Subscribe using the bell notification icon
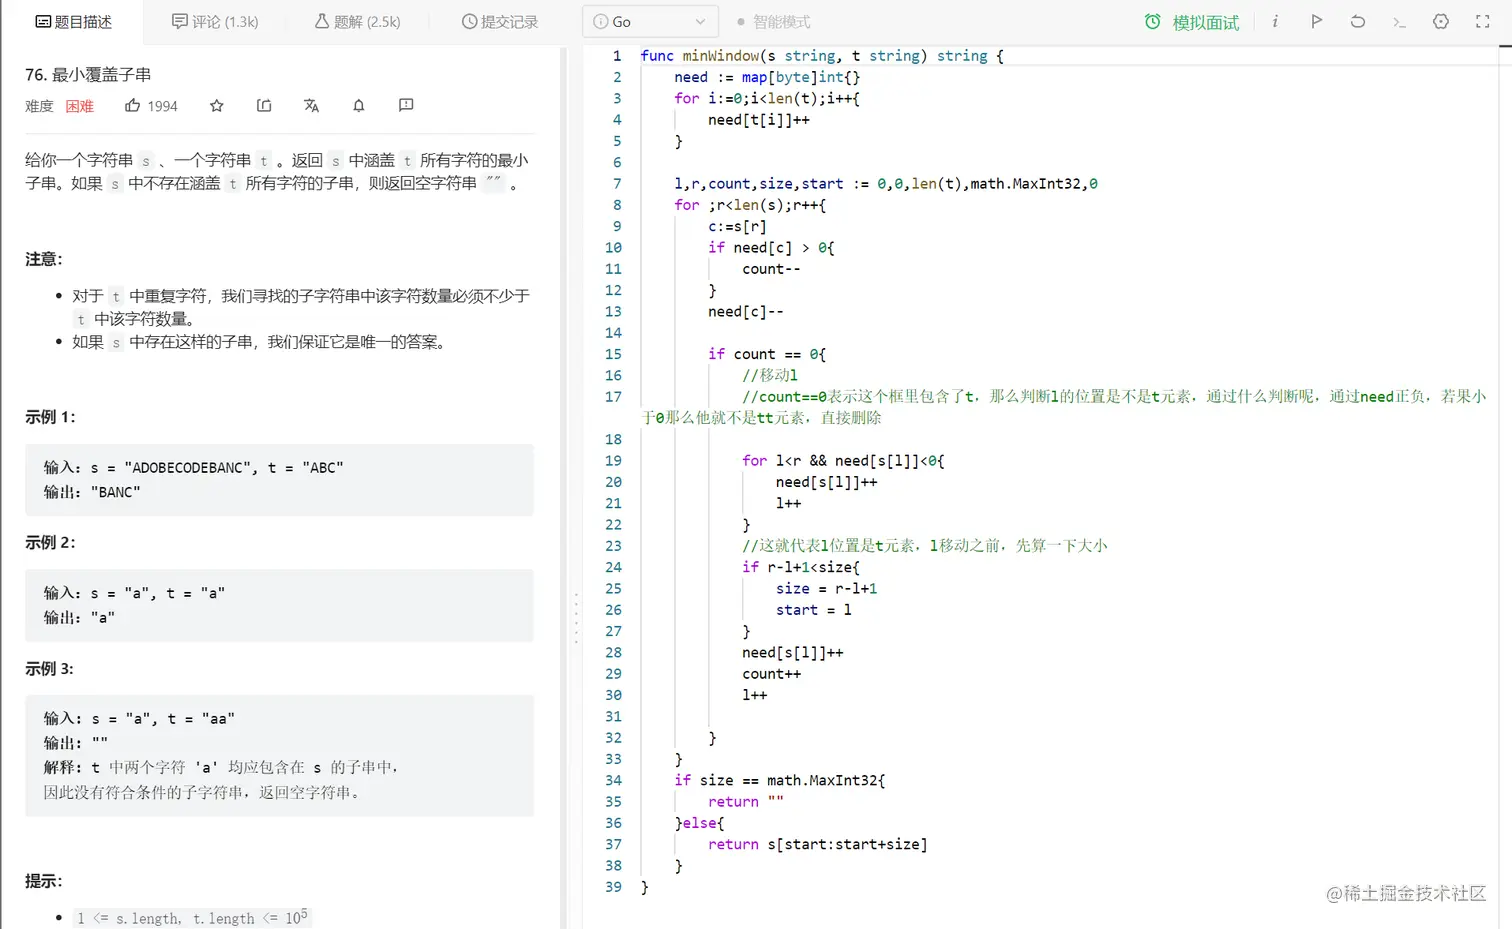The image size is (1512, 929). point(359,106)
